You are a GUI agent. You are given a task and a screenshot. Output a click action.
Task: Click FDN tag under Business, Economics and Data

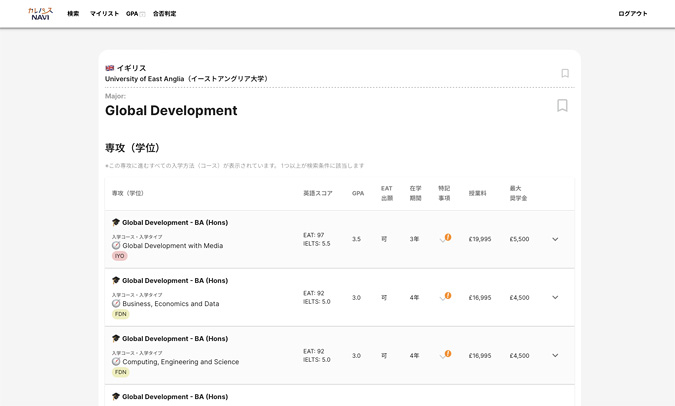coord(121,314)
